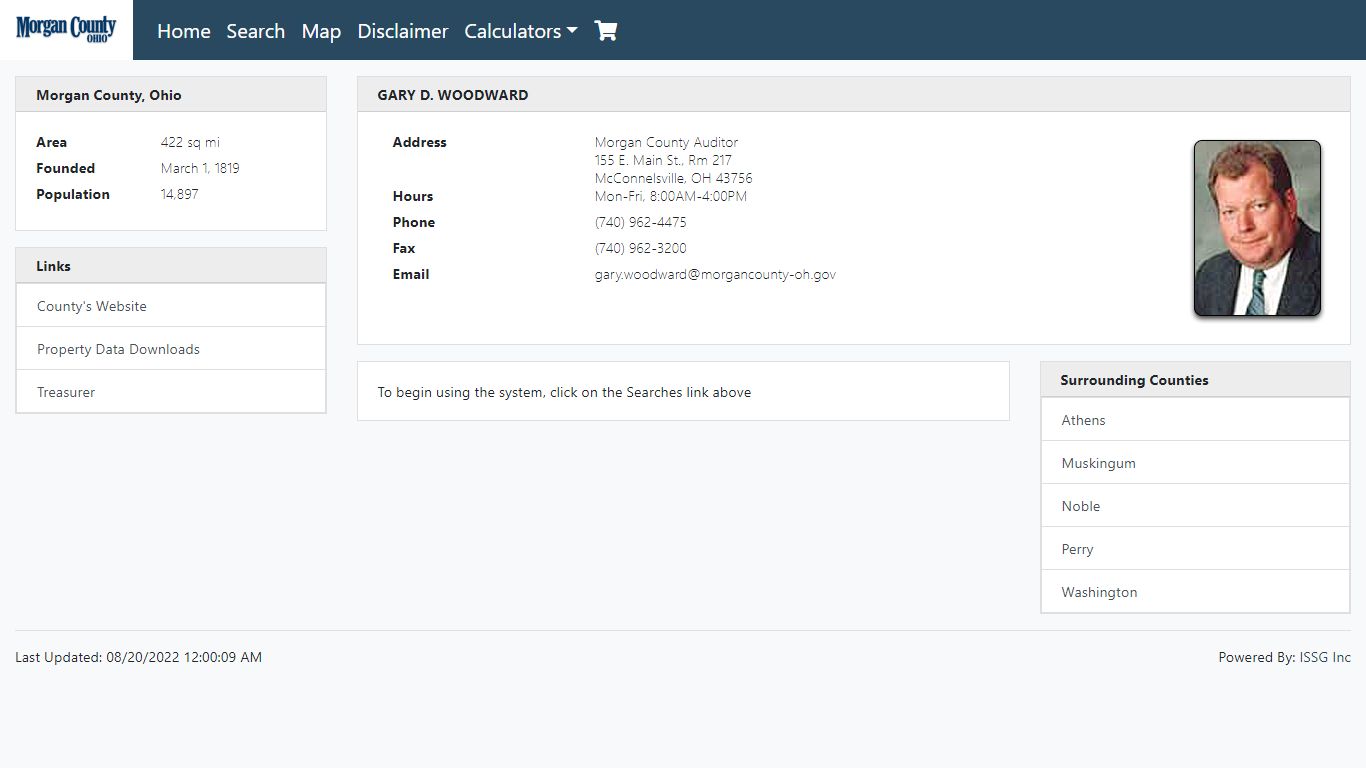Click the GARY D. WOODWARD panel header
Viewport: 1366px width, 768px height.
853,95
